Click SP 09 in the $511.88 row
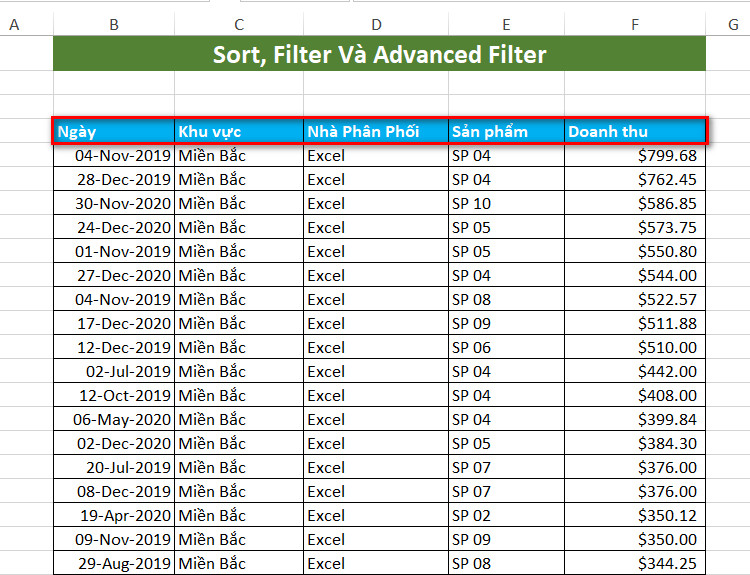The width and height of the screenshot is (750, 575). click(507, 323)
